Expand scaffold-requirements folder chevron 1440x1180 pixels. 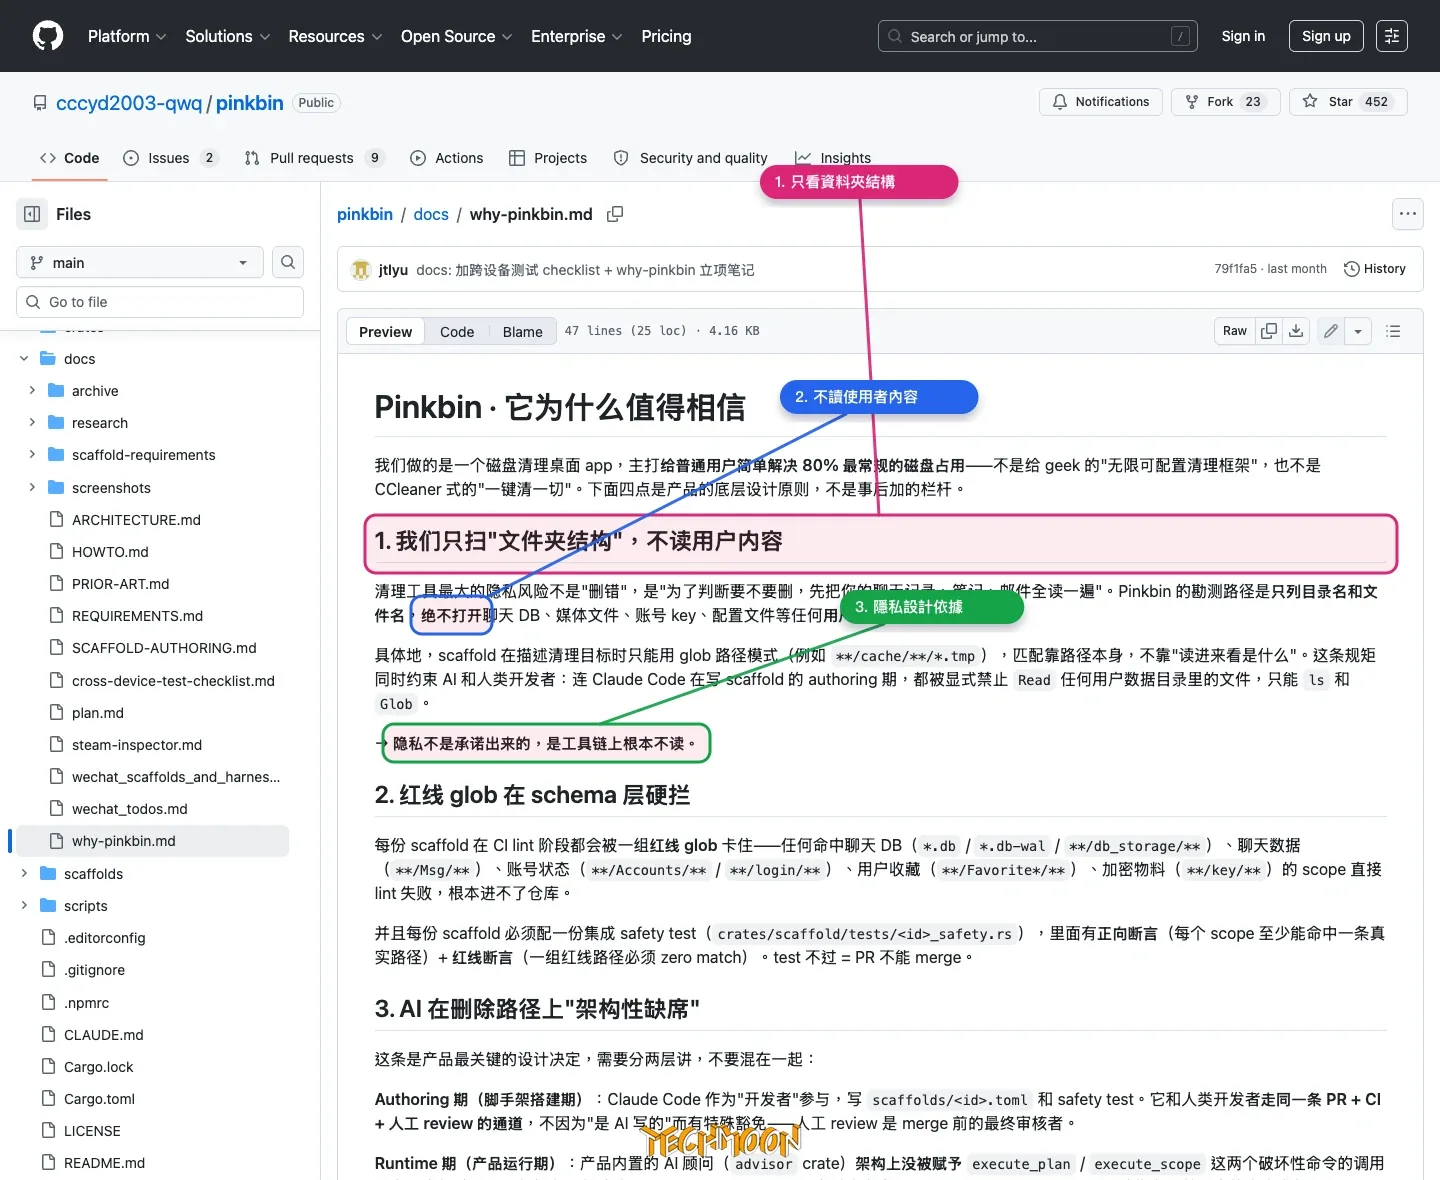32,455
